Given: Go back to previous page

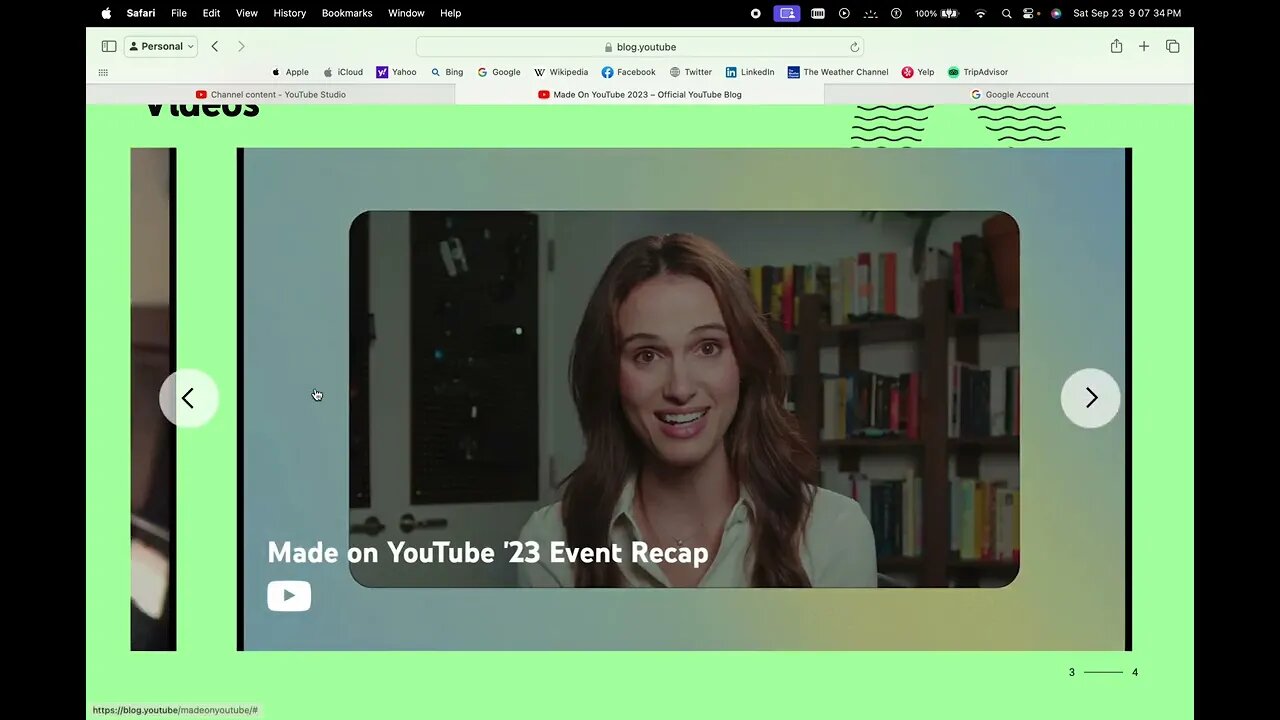Looking at the screenshot, I should (x=214, y=46).
